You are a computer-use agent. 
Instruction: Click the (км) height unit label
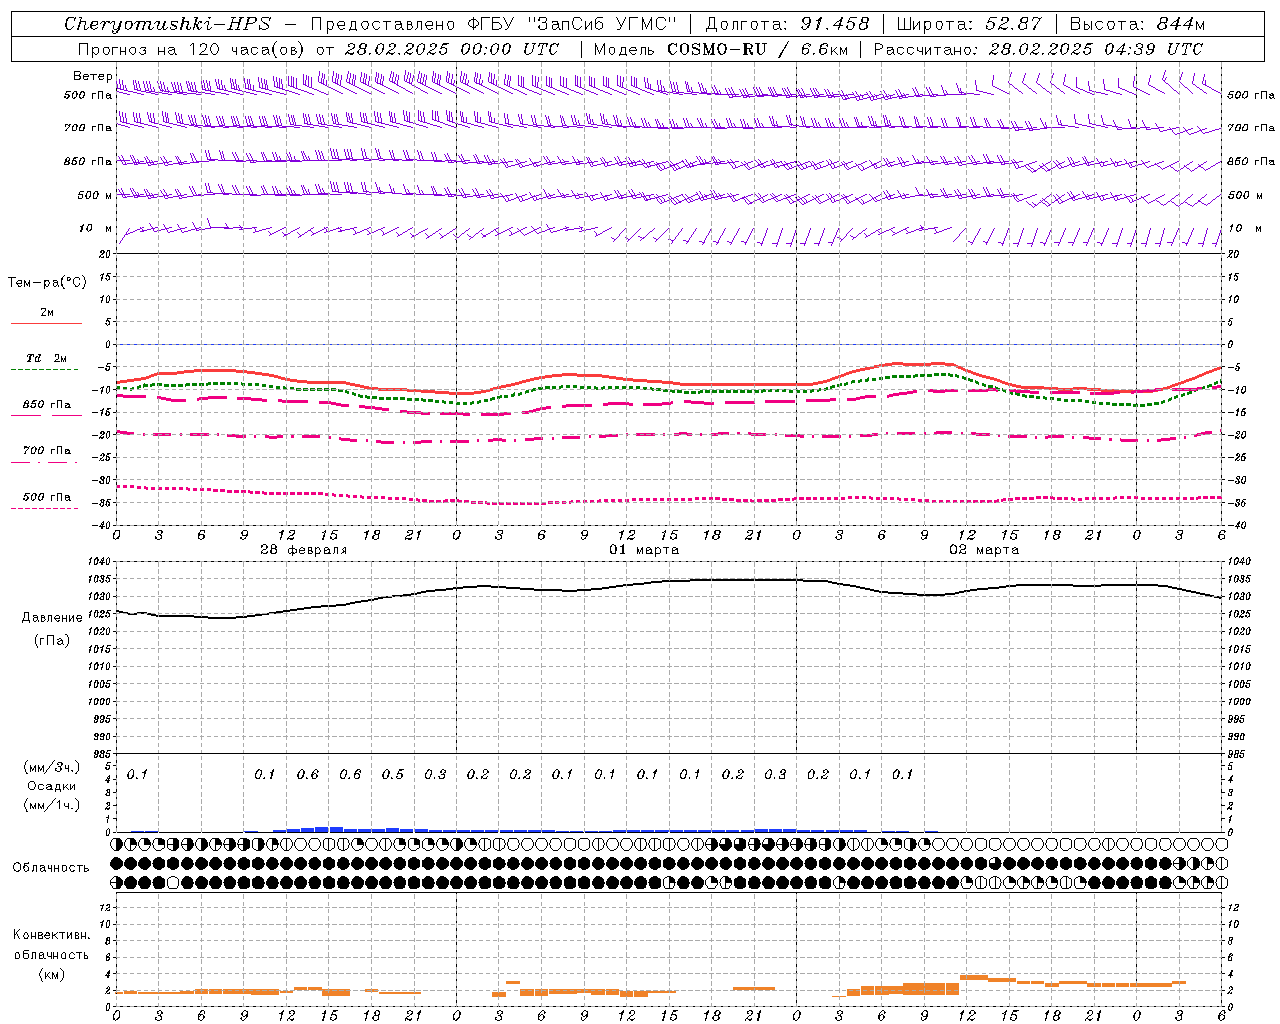click(x=51, y=974)
